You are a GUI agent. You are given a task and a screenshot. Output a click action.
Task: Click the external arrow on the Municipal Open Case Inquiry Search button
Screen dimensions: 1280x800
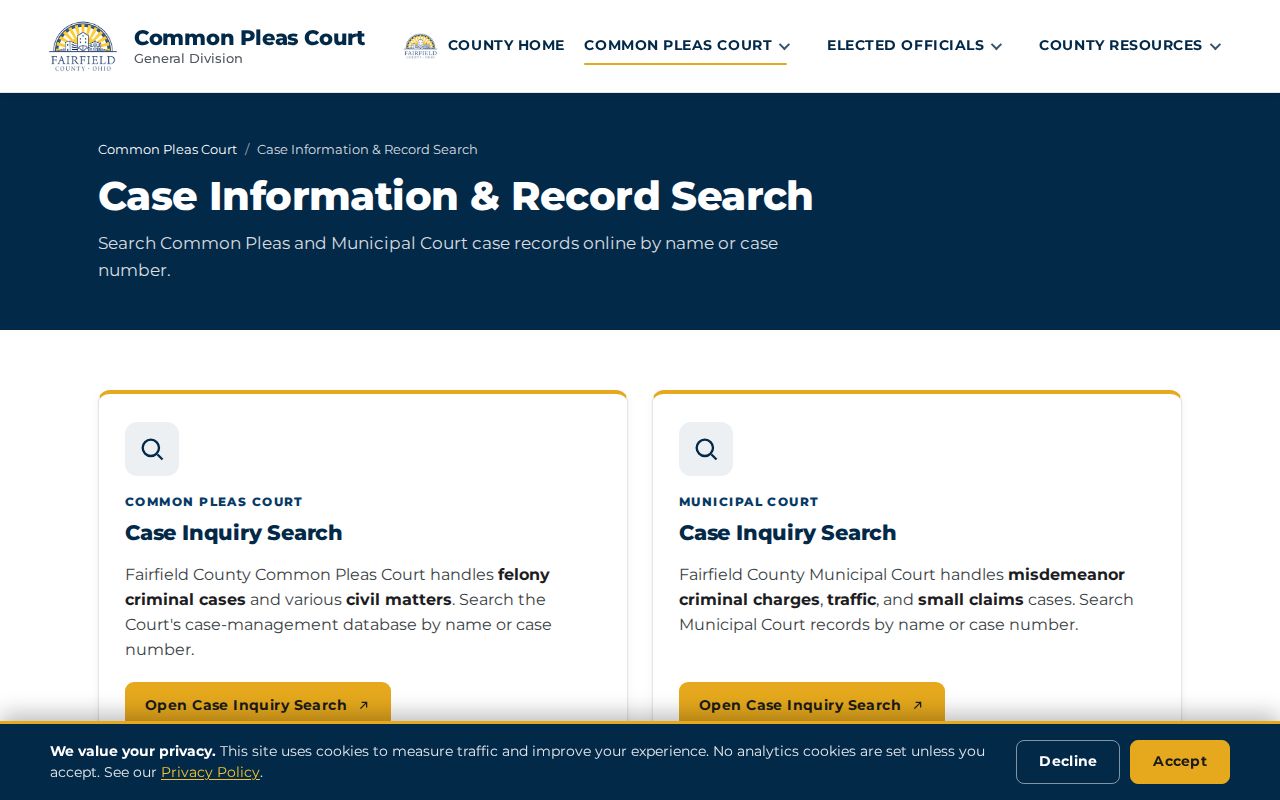[x=918, y=705]
